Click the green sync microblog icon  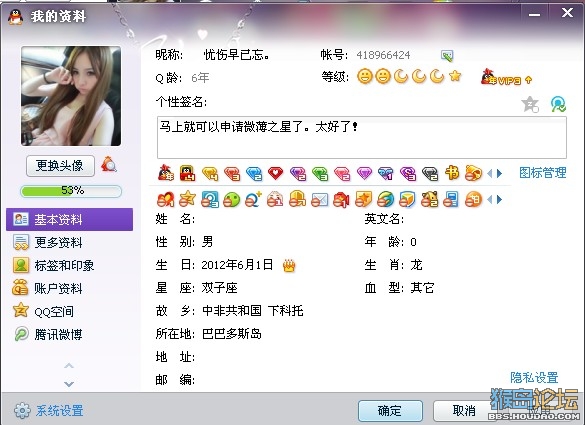(x=558, y=104)
